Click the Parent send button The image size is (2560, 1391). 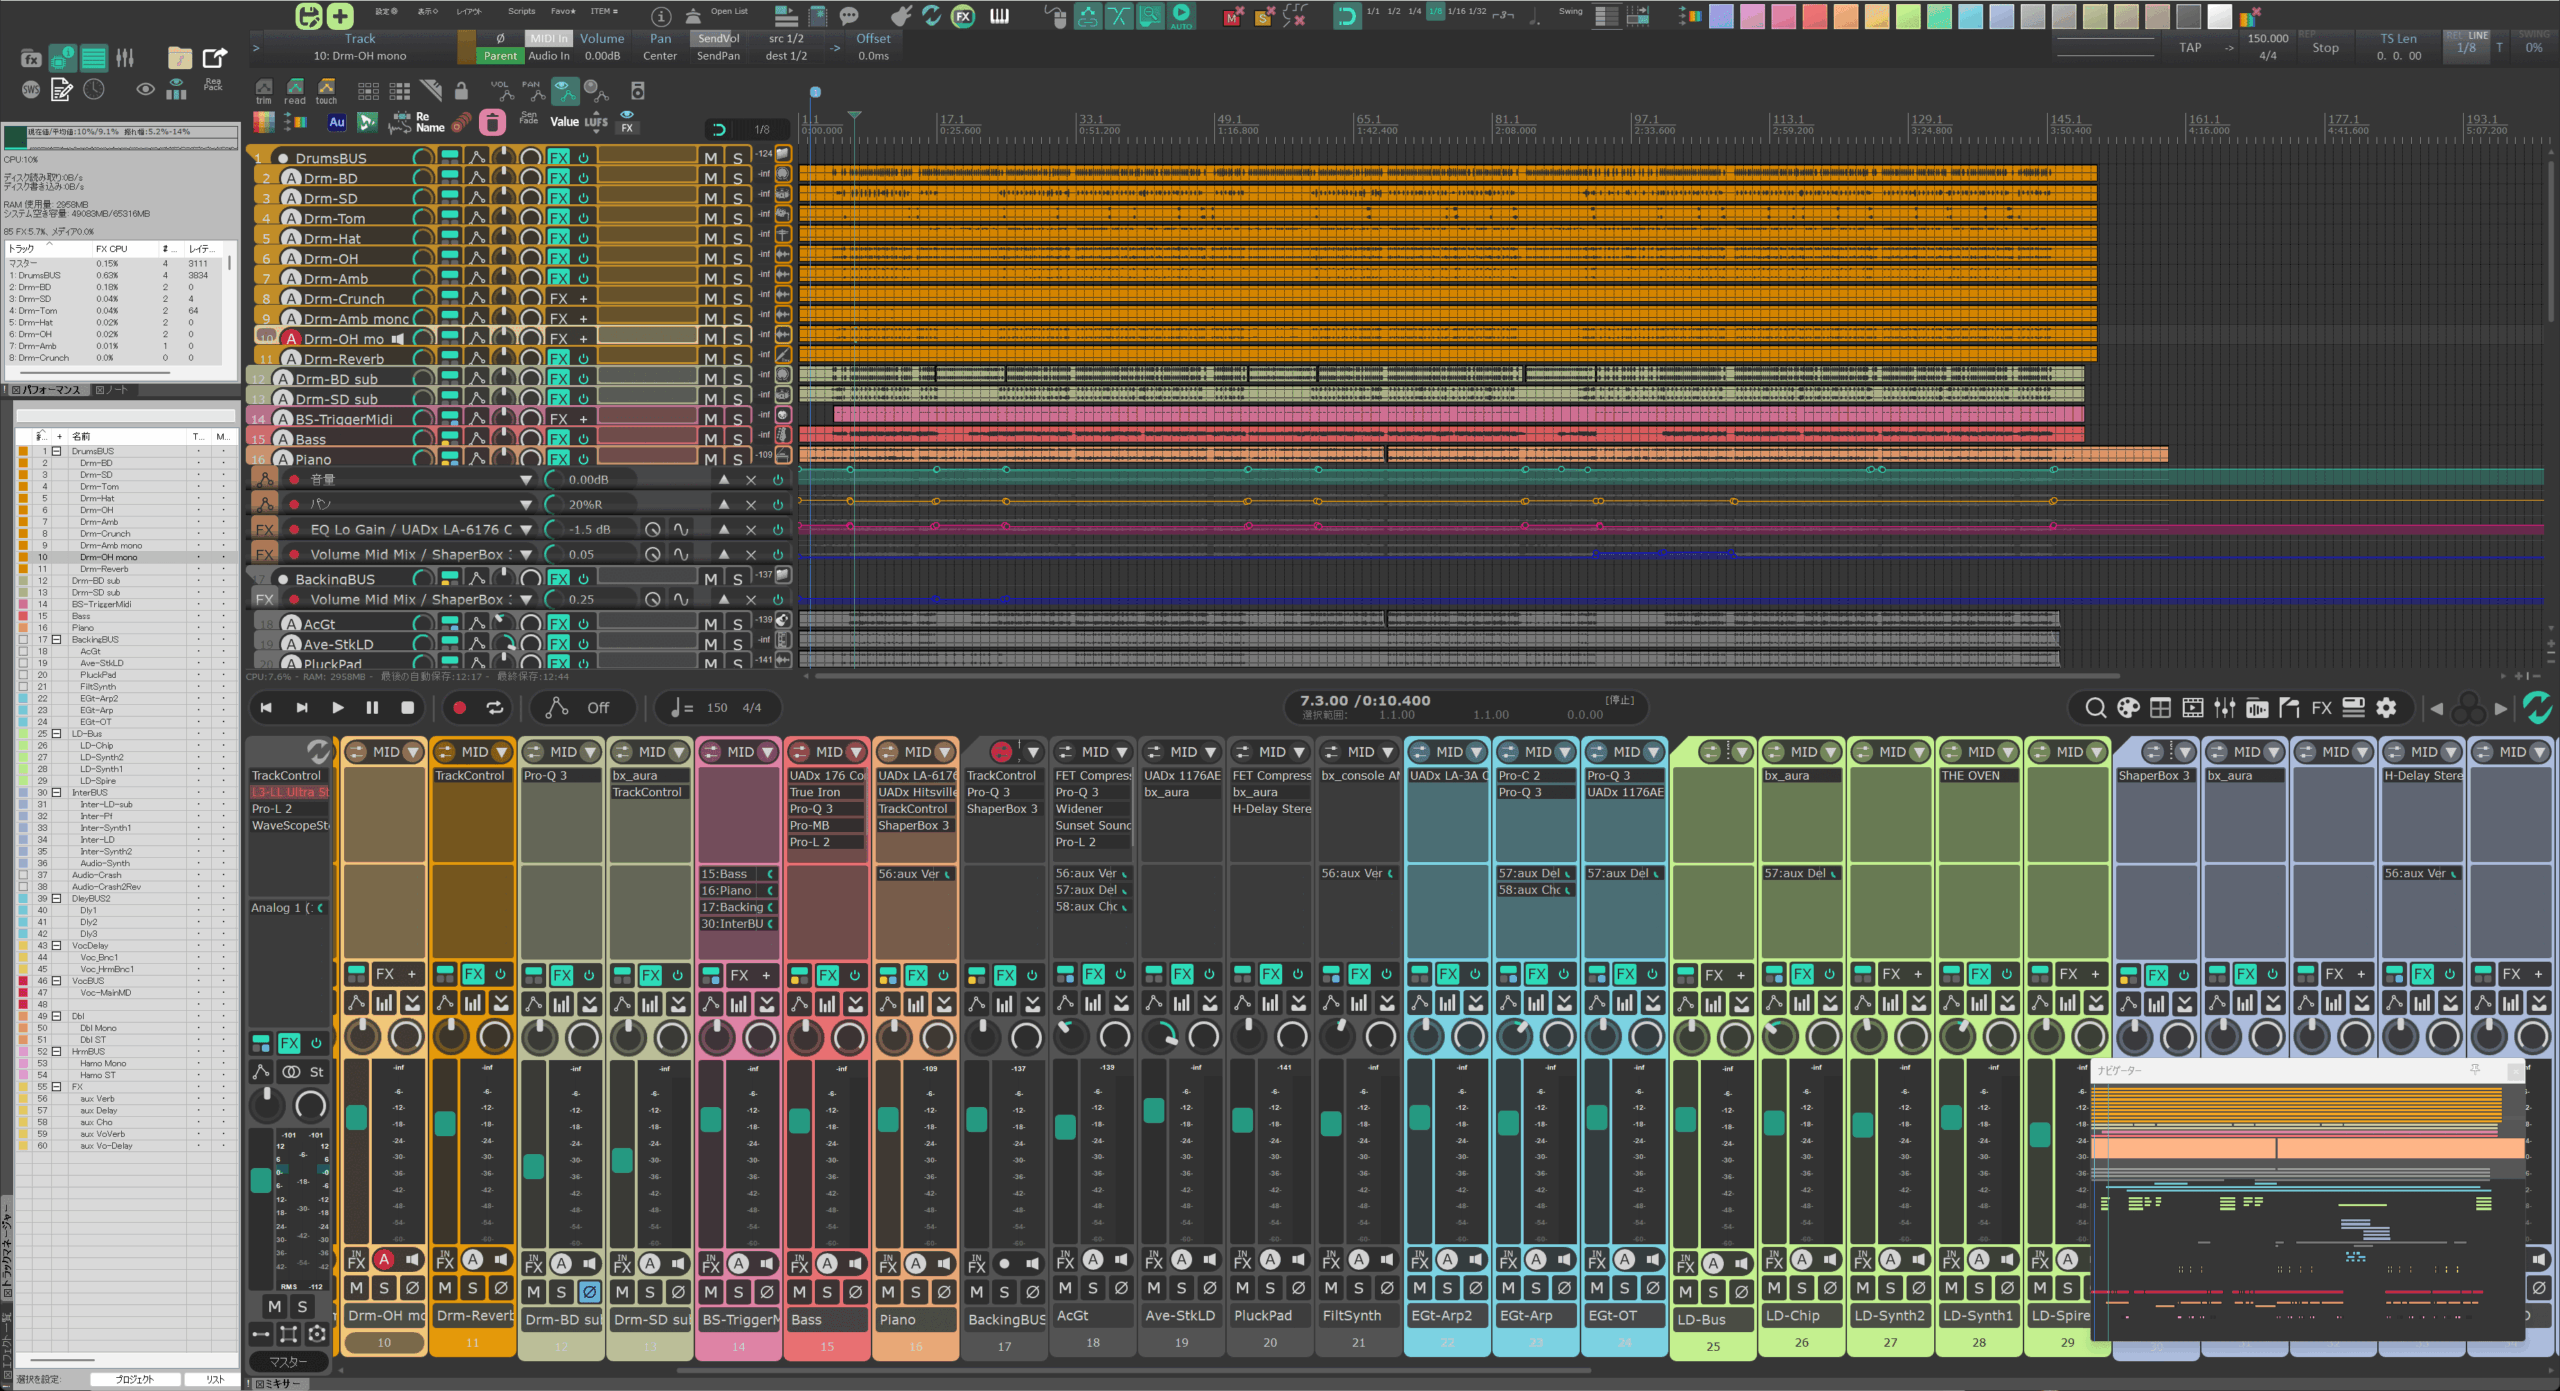pyautogui.click(x=500, y=56)
